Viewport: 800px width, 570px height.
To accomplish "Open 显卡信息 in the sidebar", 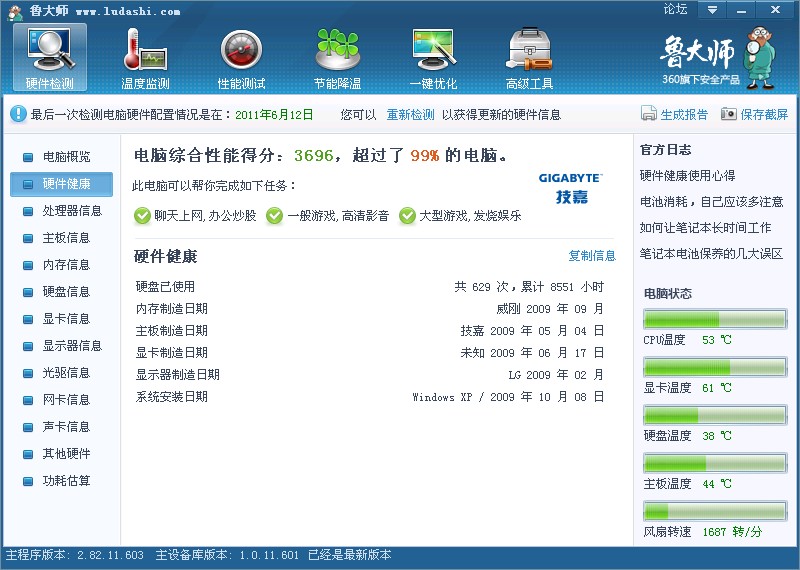I will point(66,319).
